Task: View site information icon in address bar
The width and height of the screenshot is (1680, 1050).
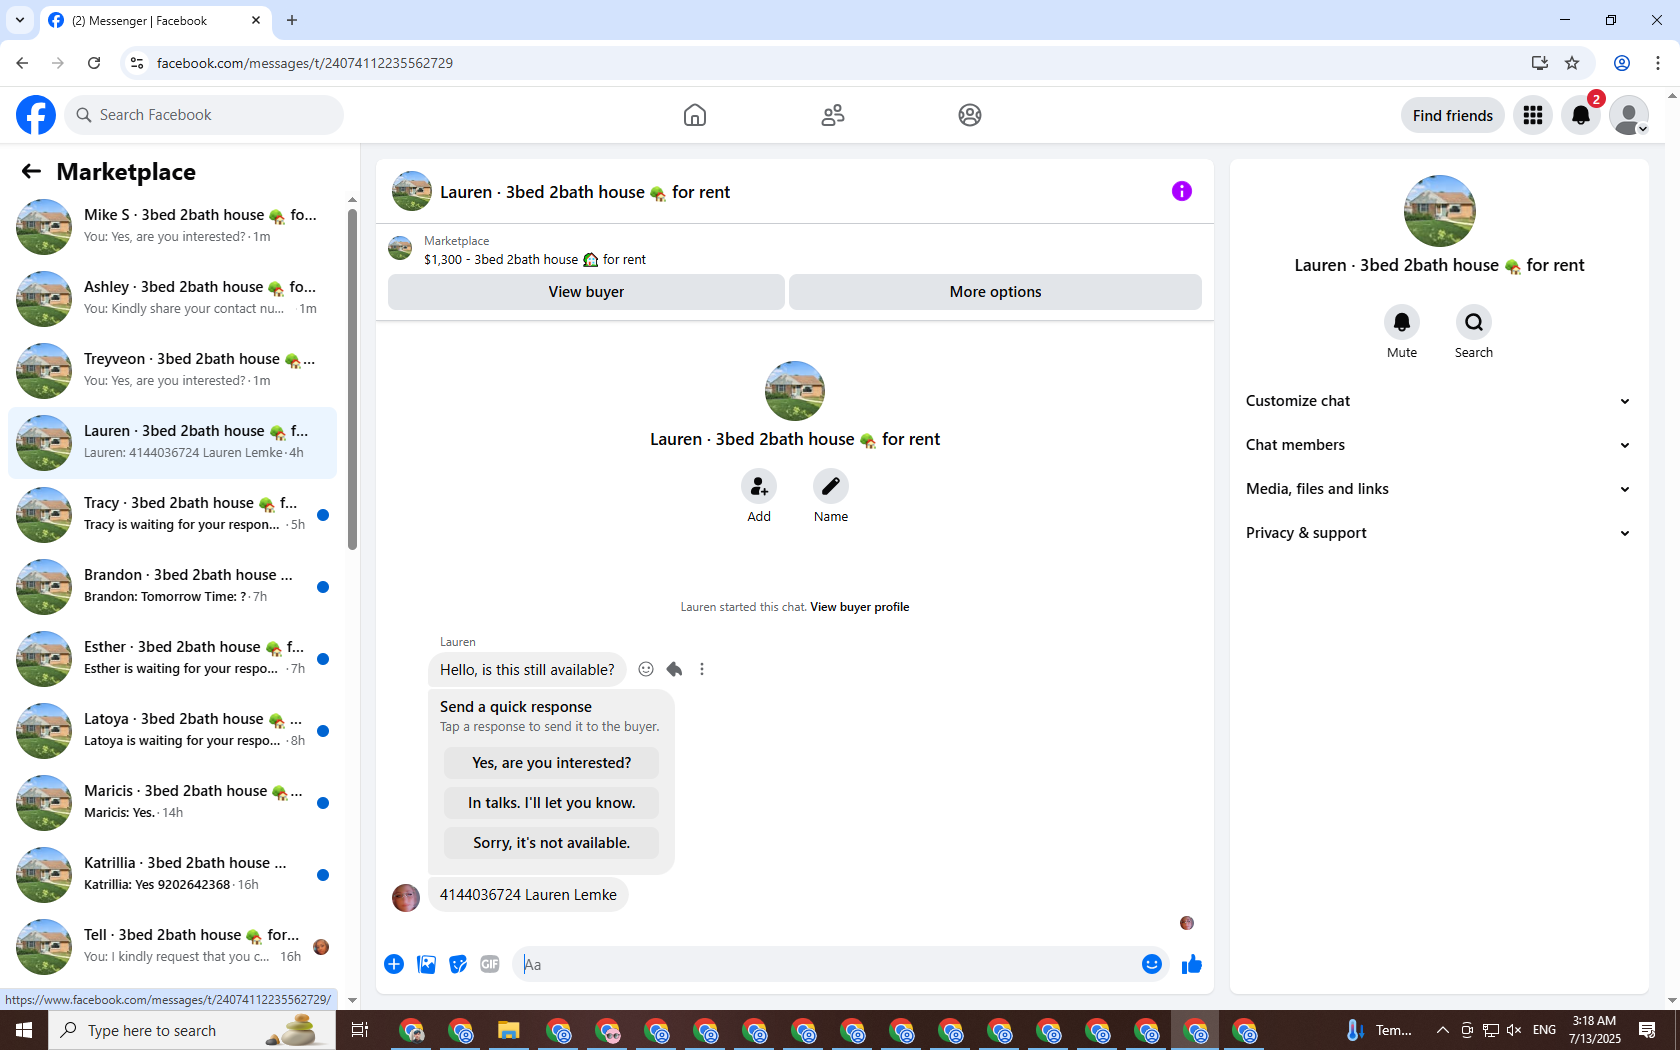Action: pyautogui.click(x=137, y=63)
